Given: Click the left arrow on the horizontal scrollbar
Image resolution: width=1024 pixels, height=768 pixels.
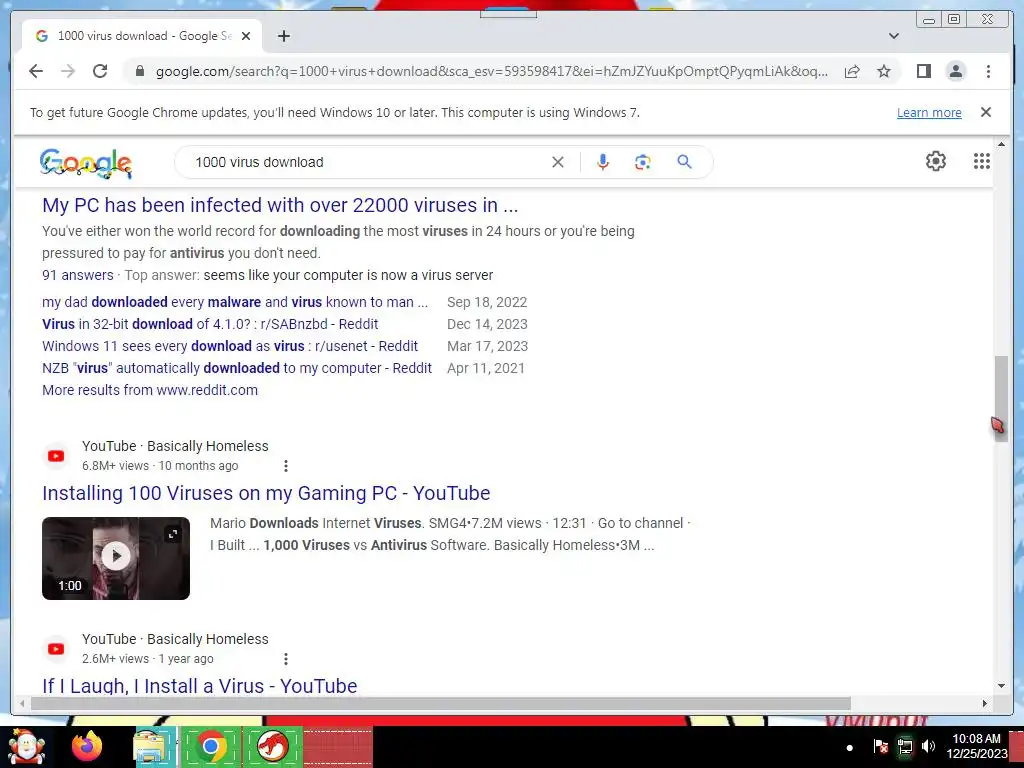Looking at the screenshot, I should click(22, 703).
